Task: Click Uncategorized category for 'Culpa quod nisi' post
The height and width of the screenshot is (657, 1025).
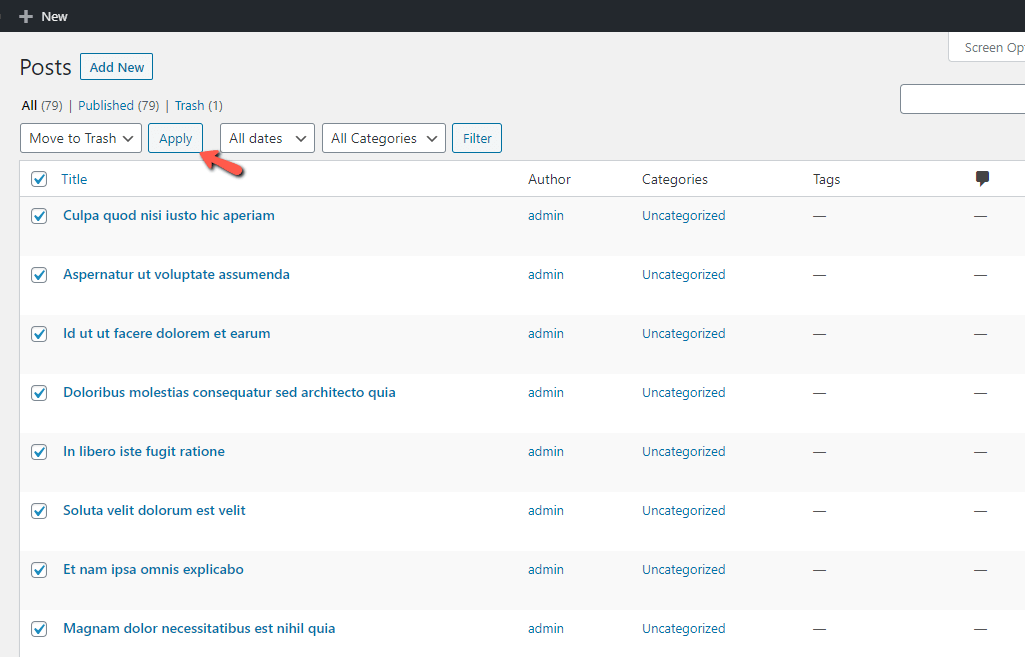Action: tap(684, 215)
